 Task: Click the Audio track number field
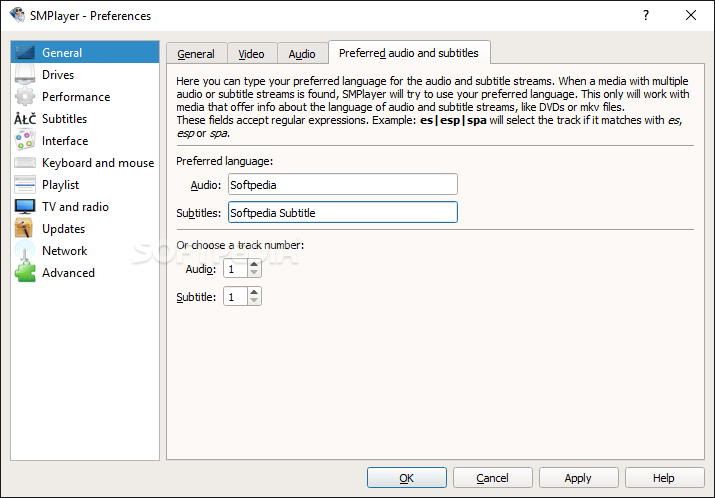pos(236,269)
